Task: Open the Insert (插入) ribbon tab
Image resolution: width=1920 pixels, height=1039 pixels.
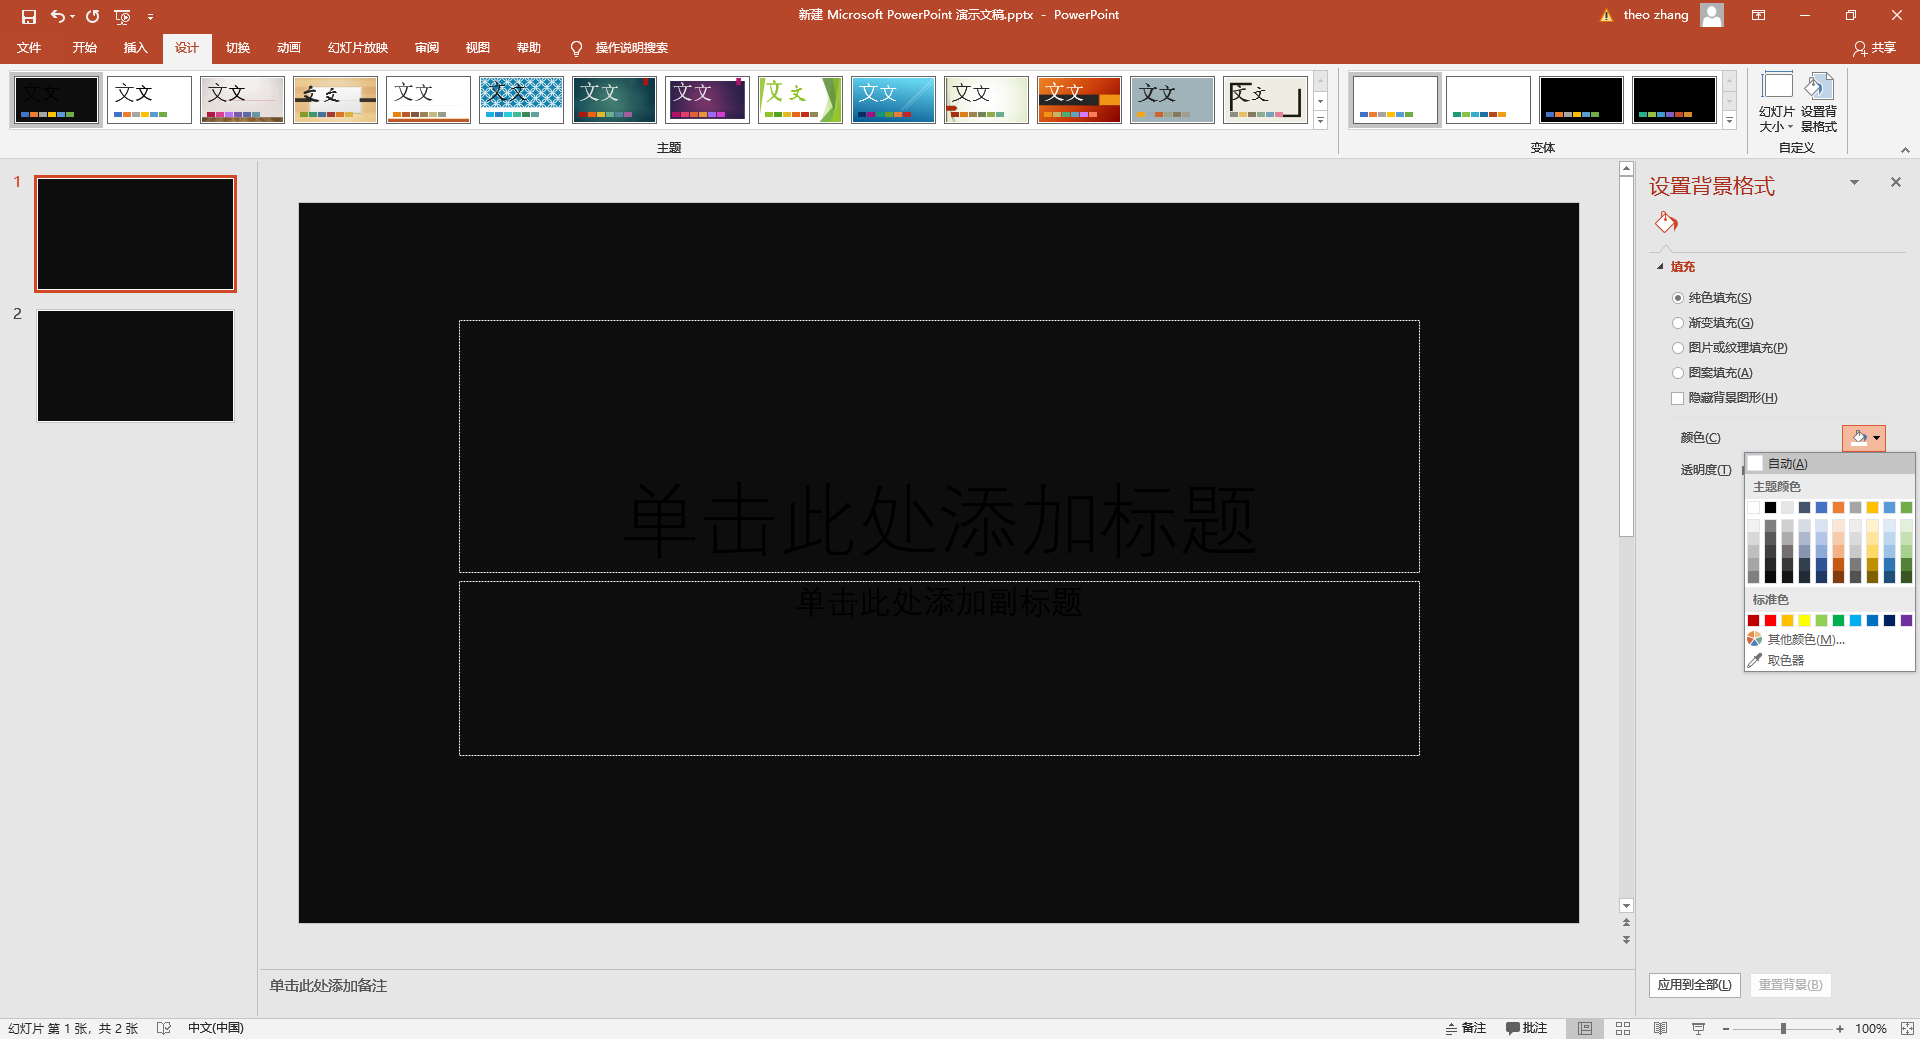Action: pos(135,48)
